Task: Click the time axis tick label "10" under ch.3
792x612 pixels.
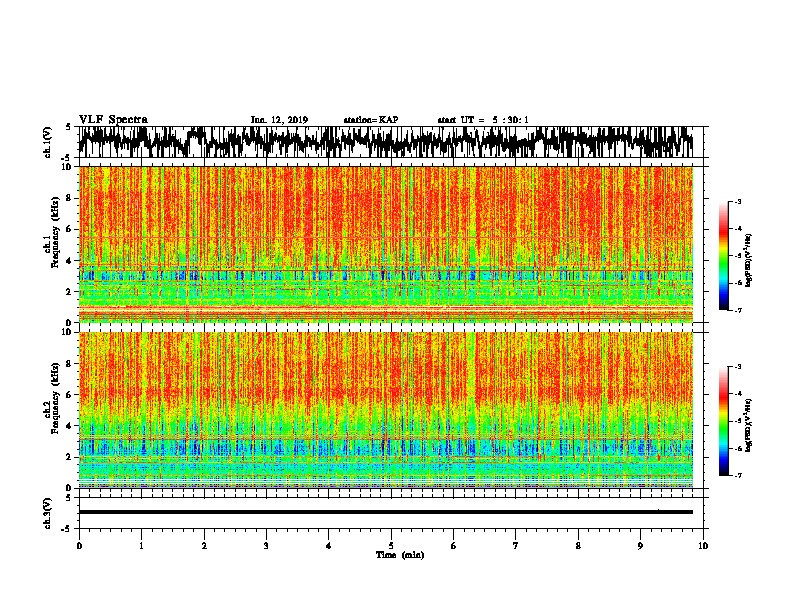Action: pos(703,545)
